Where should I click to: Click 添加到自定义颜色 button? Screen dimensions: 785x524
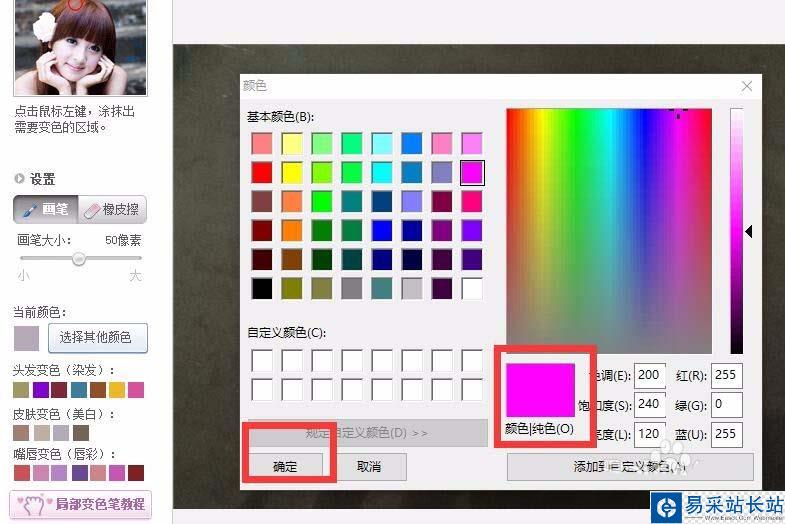(630, 466)
